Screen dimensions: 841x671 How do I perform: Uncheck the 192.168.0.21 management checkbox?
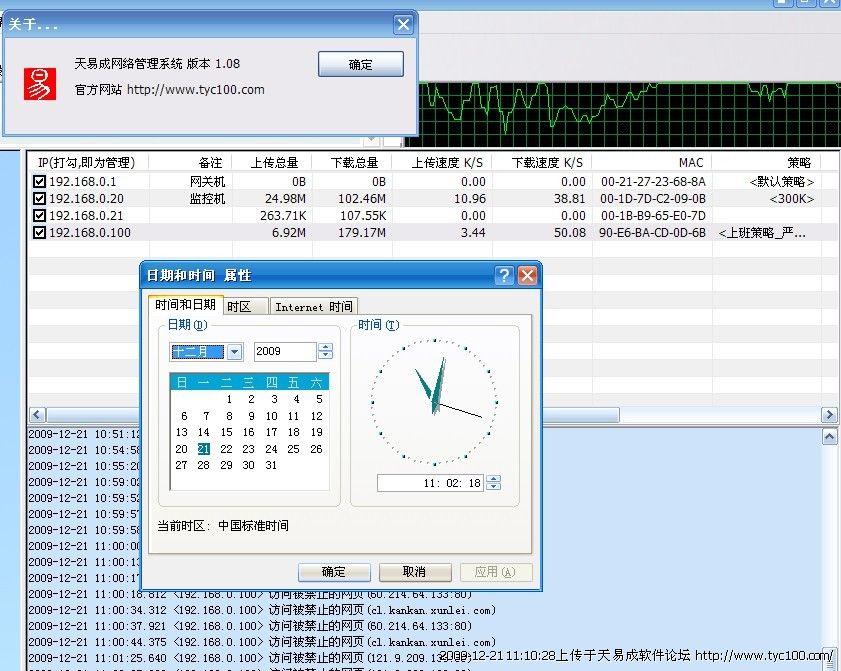pos(39,216)
